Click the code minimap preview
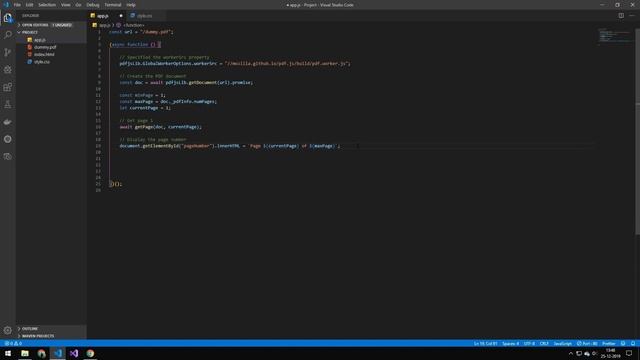The width and height of the screenshot is (640, 360). coord(615,36)
